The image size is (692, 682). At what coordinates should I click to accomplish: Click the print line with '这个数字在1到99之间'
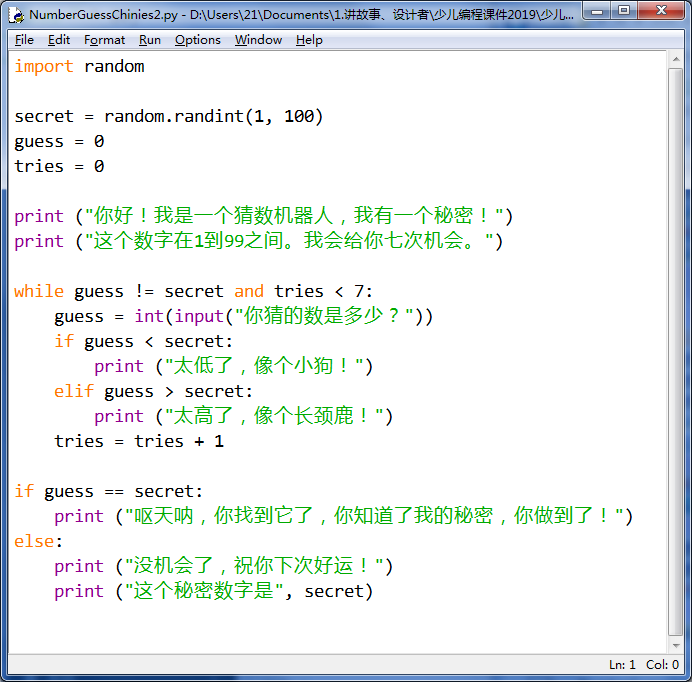tap(259, 241)
